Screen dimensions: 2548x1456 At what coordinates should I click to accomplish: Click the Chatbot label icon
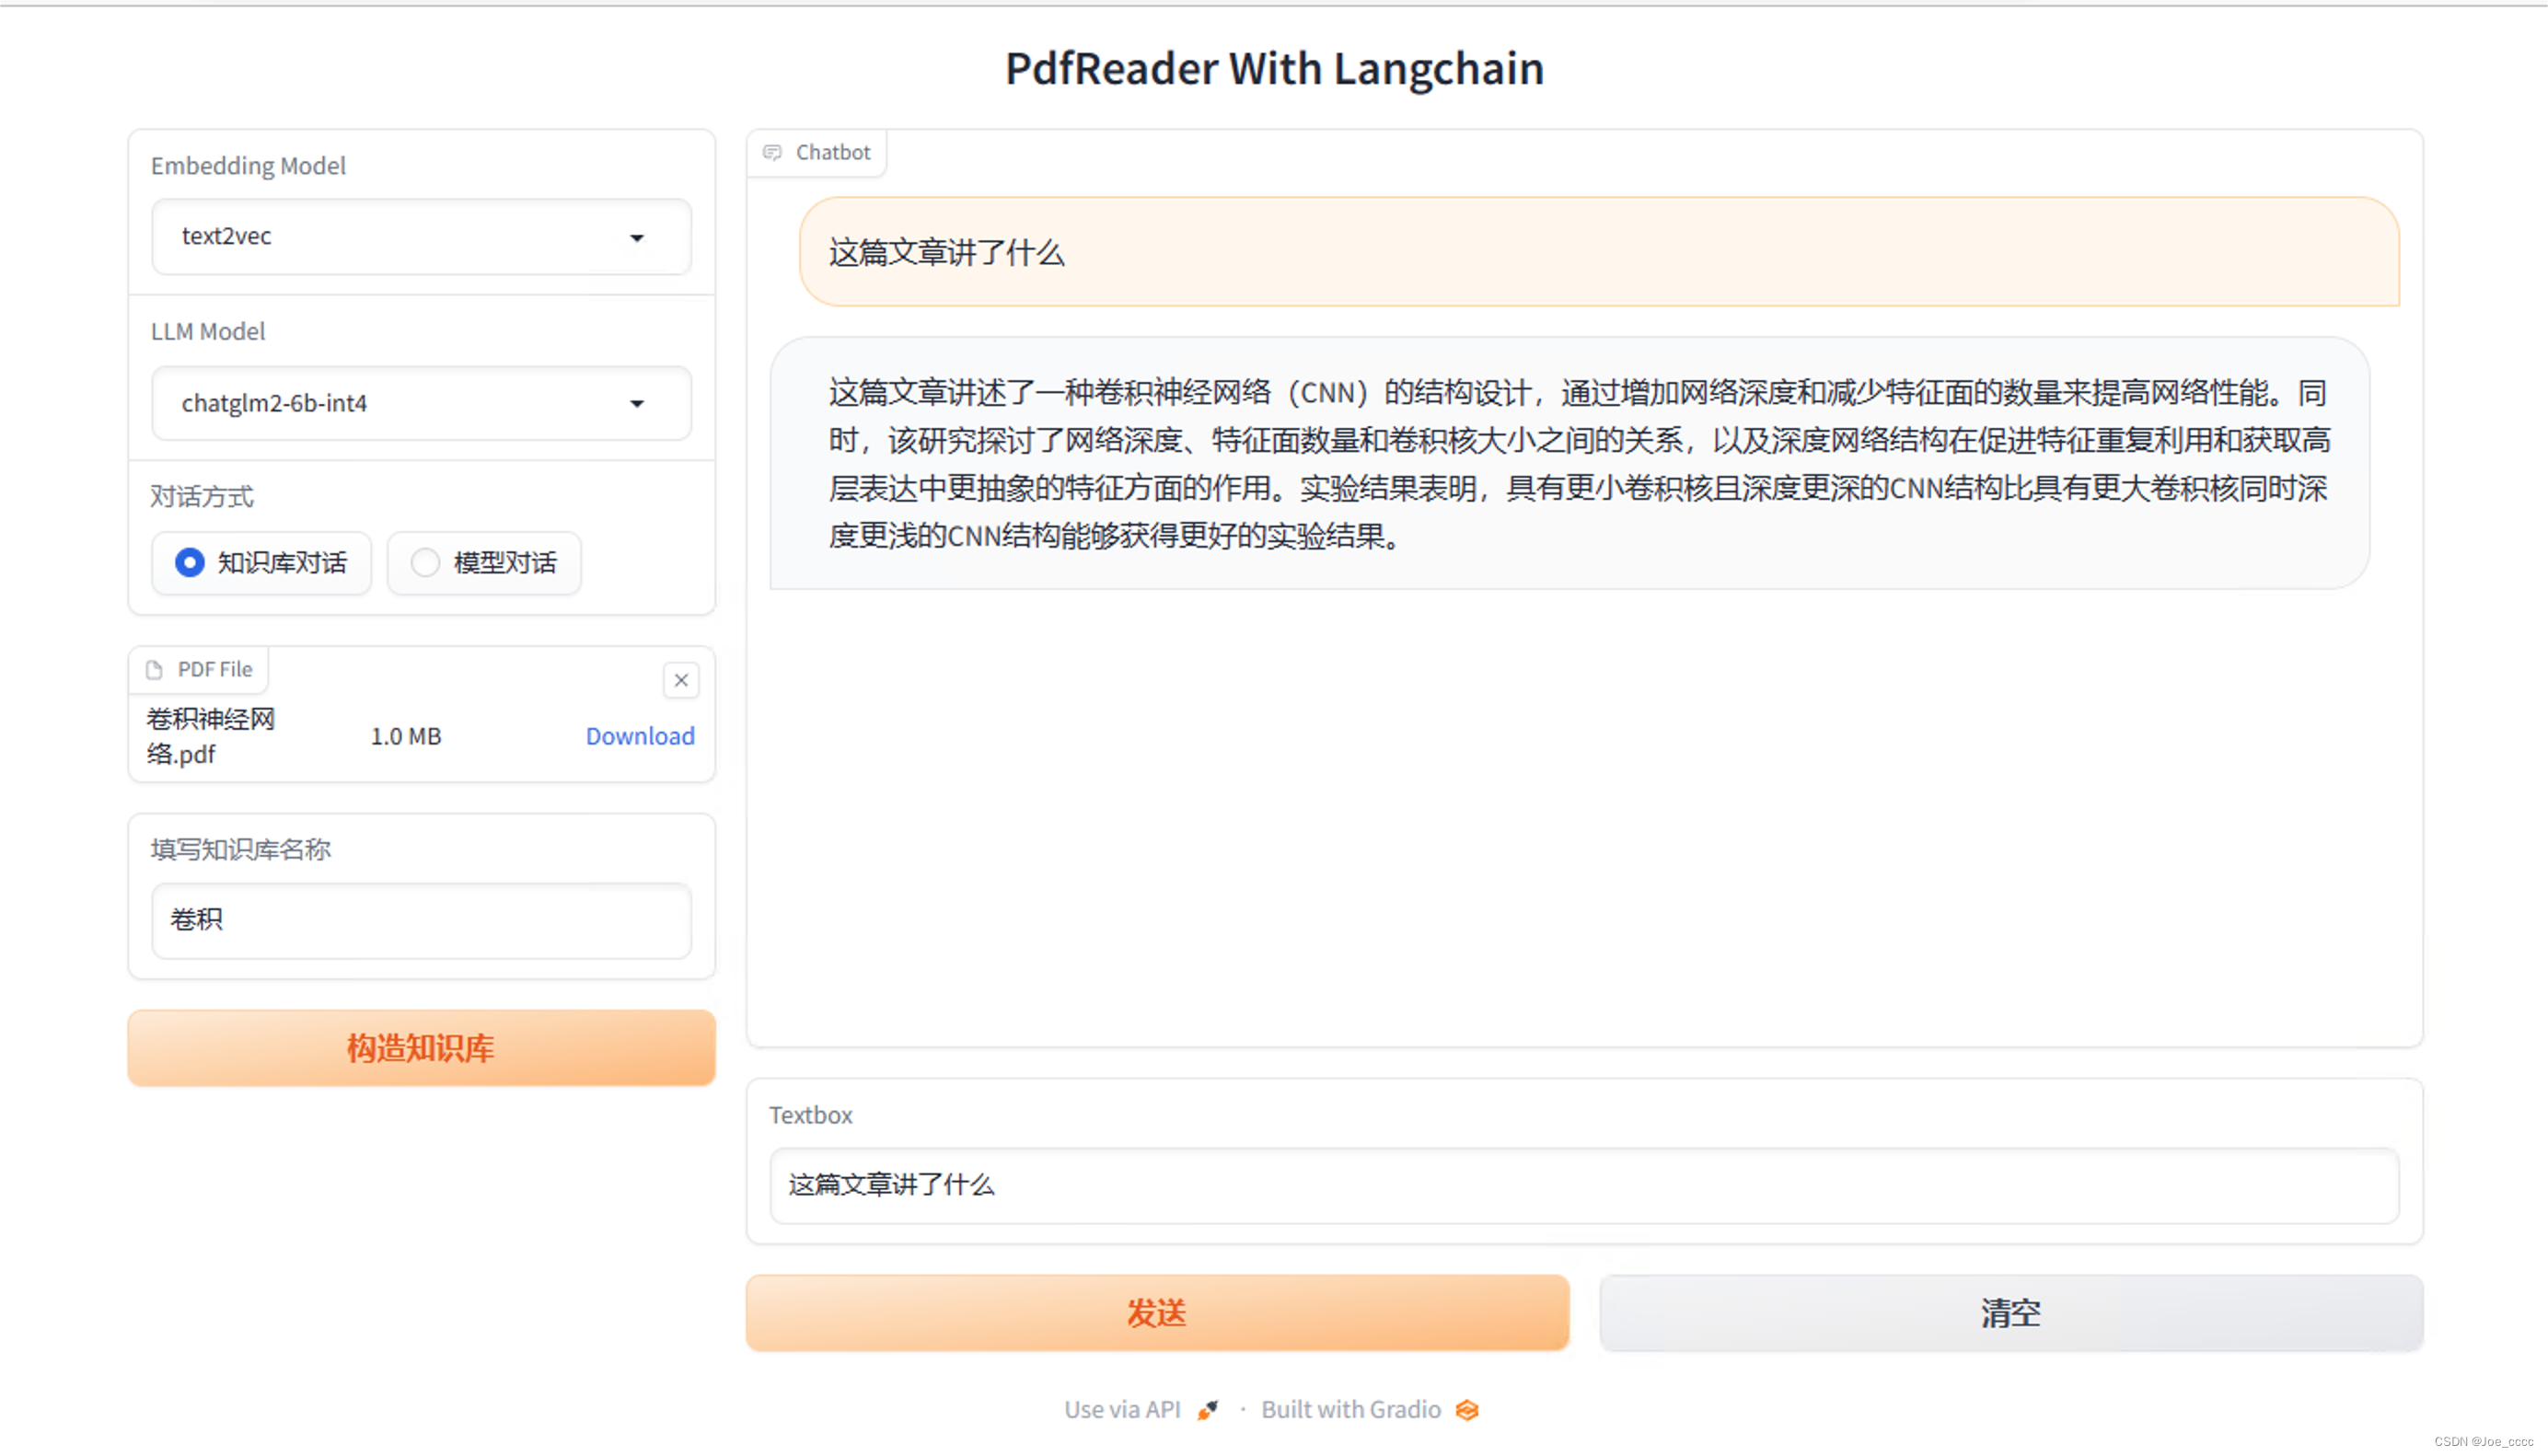[772, 152]
